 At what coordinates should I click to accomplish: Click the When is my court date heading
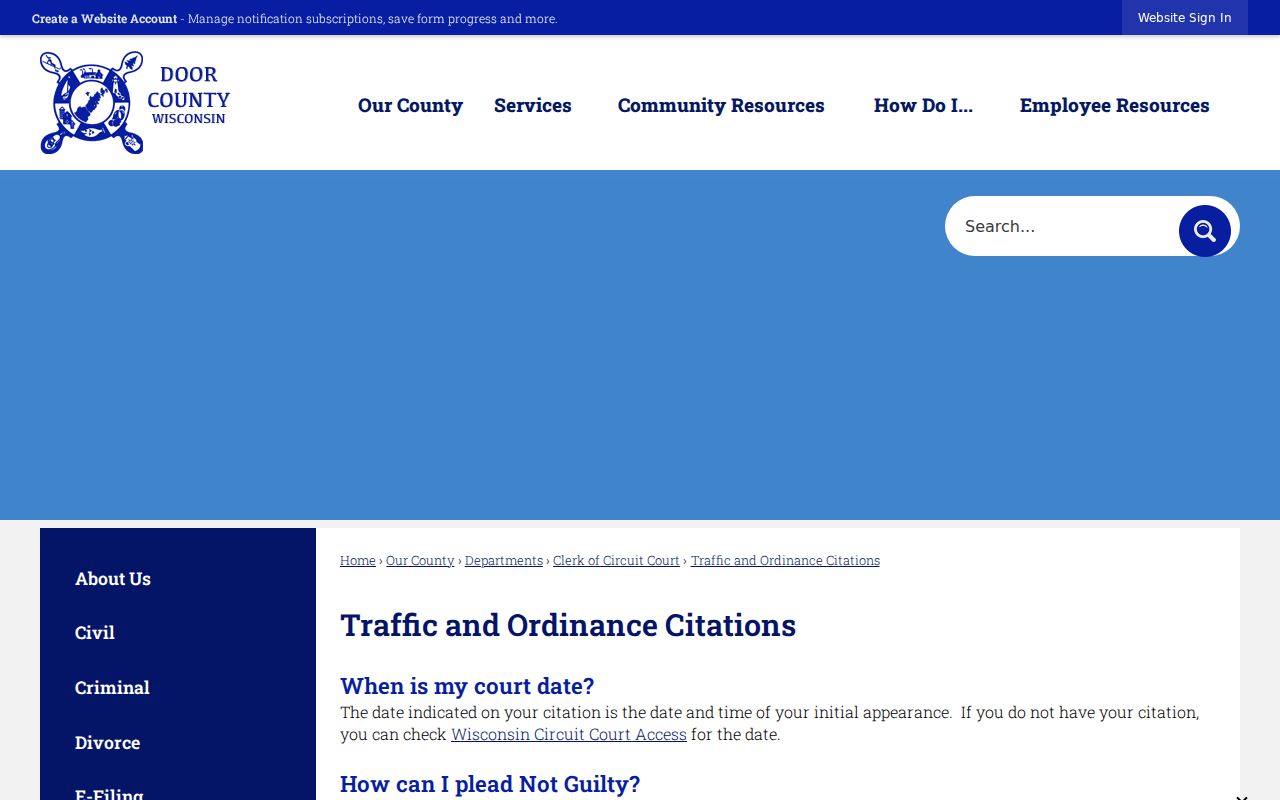(467, 686)
